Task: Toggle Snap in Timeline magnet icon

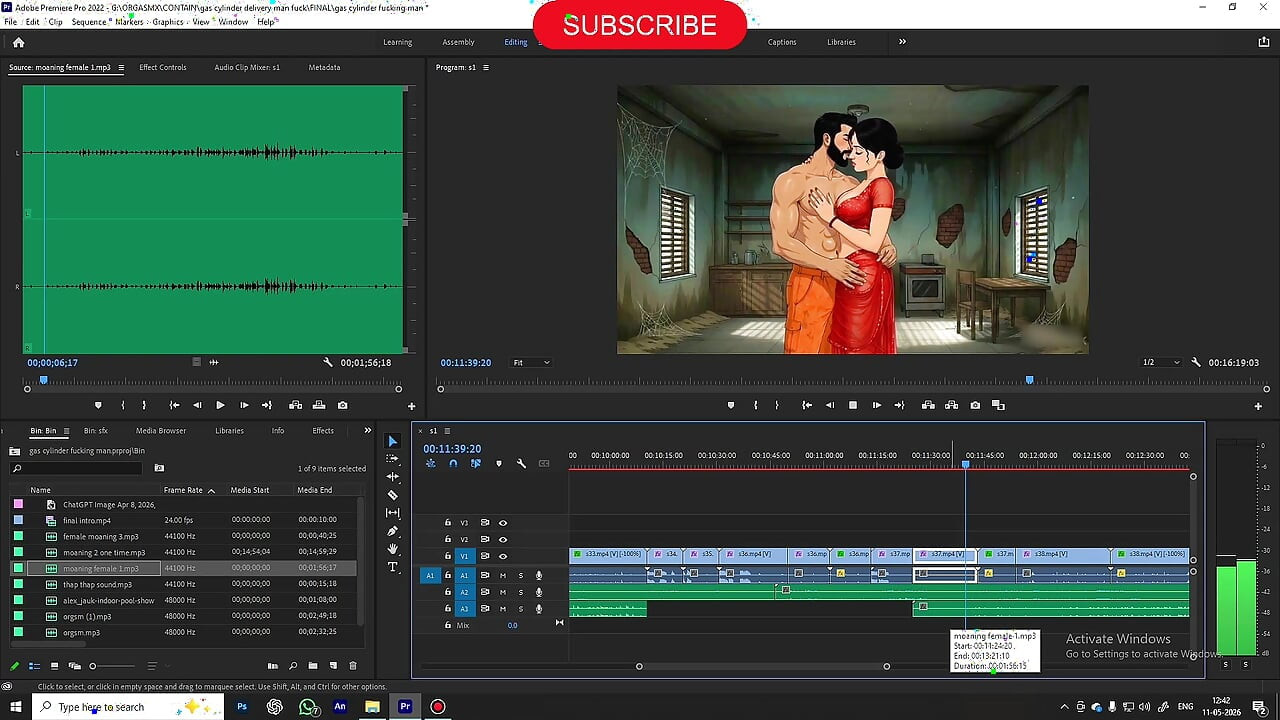Action: 453,463
